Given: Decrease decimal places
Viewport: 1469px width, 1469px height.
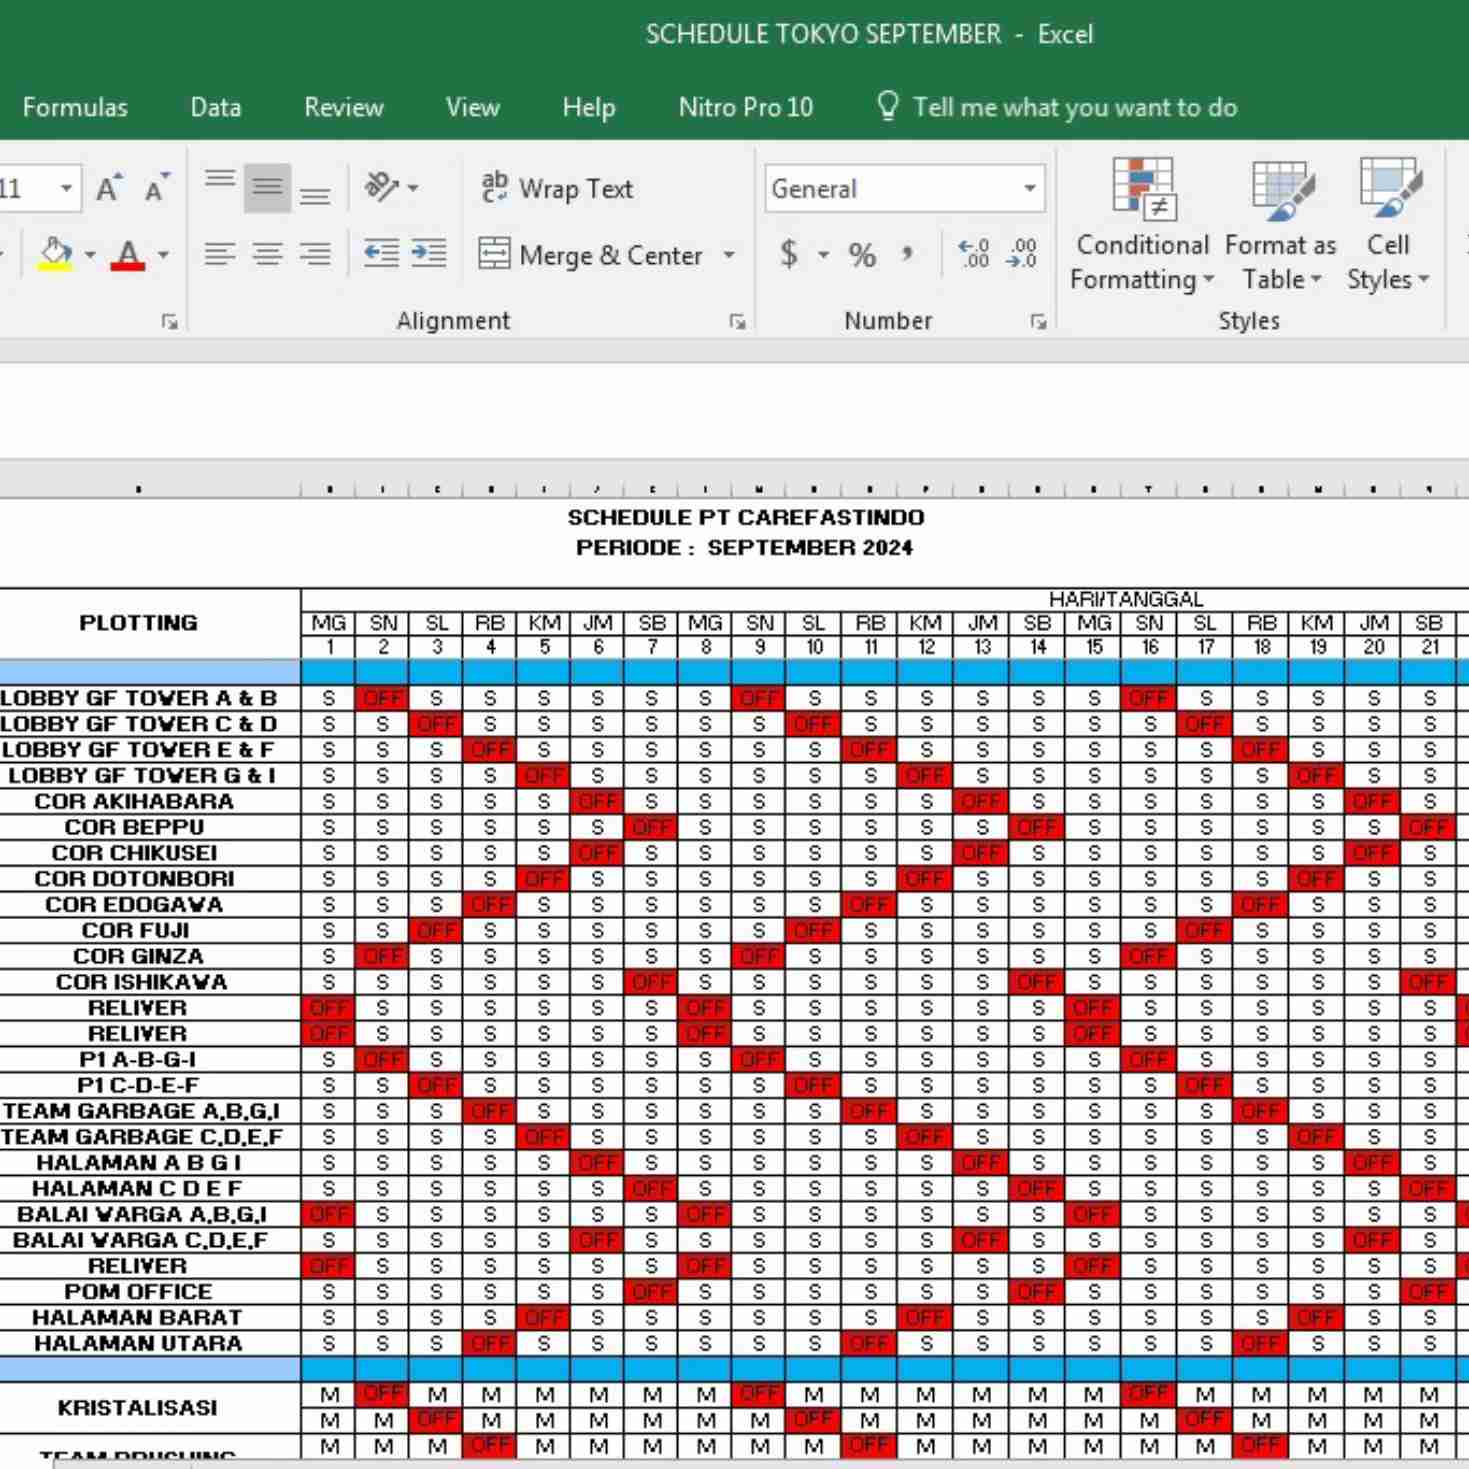Looking at the screenshot, I should click(x=1021, y=254).
